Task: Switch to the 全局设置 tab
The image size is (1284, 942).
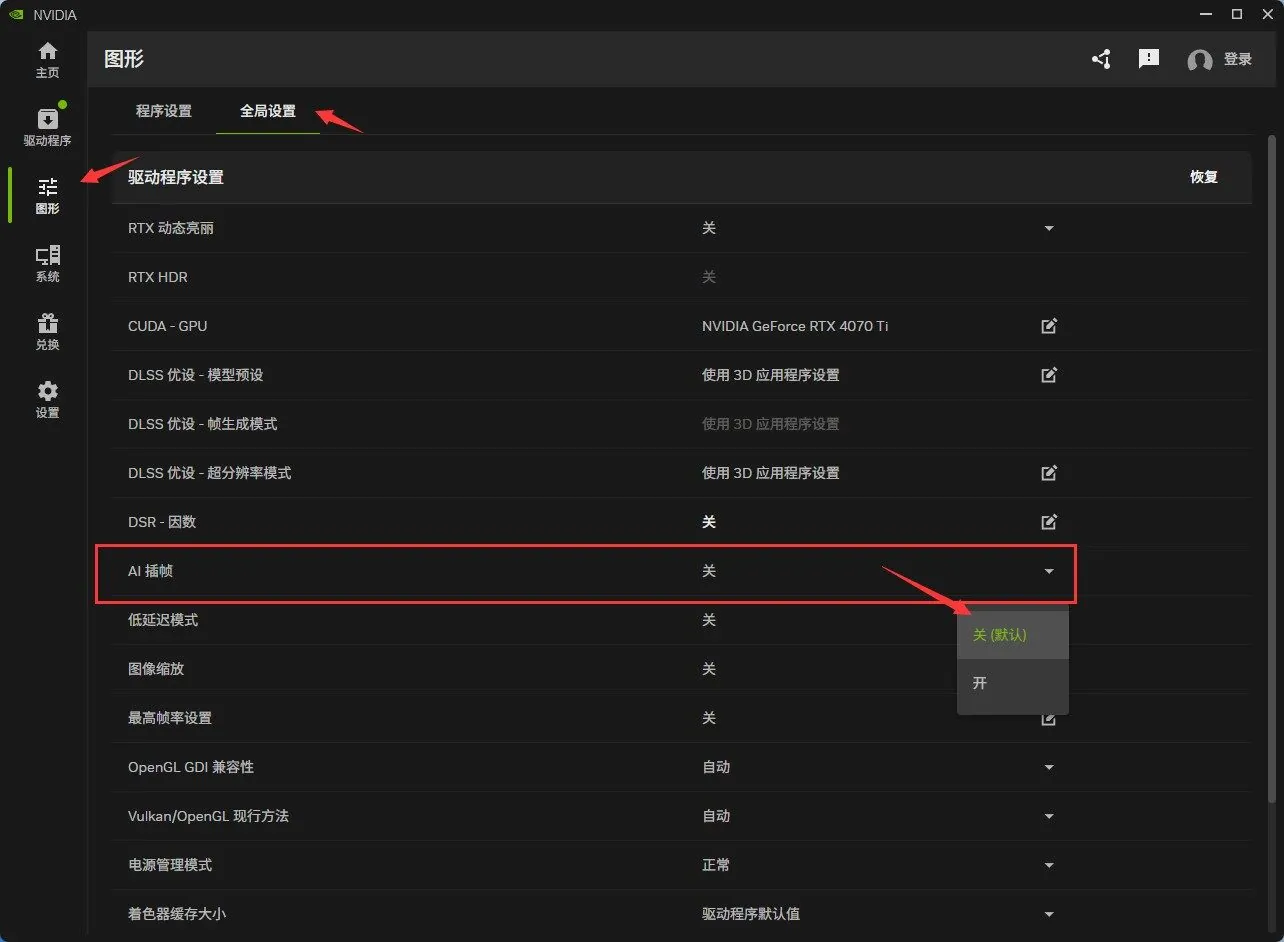Action: pyautogui.click(x=268, y=111)
